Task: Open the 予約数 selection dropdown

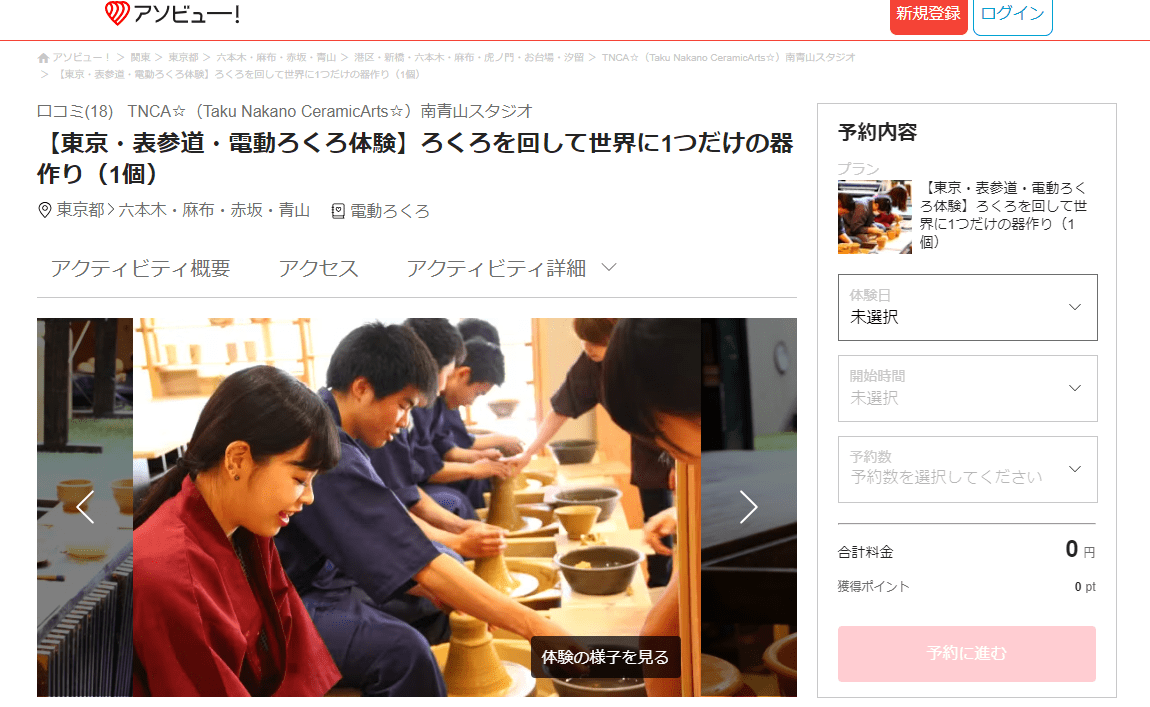Action: (x=967, y=469)
